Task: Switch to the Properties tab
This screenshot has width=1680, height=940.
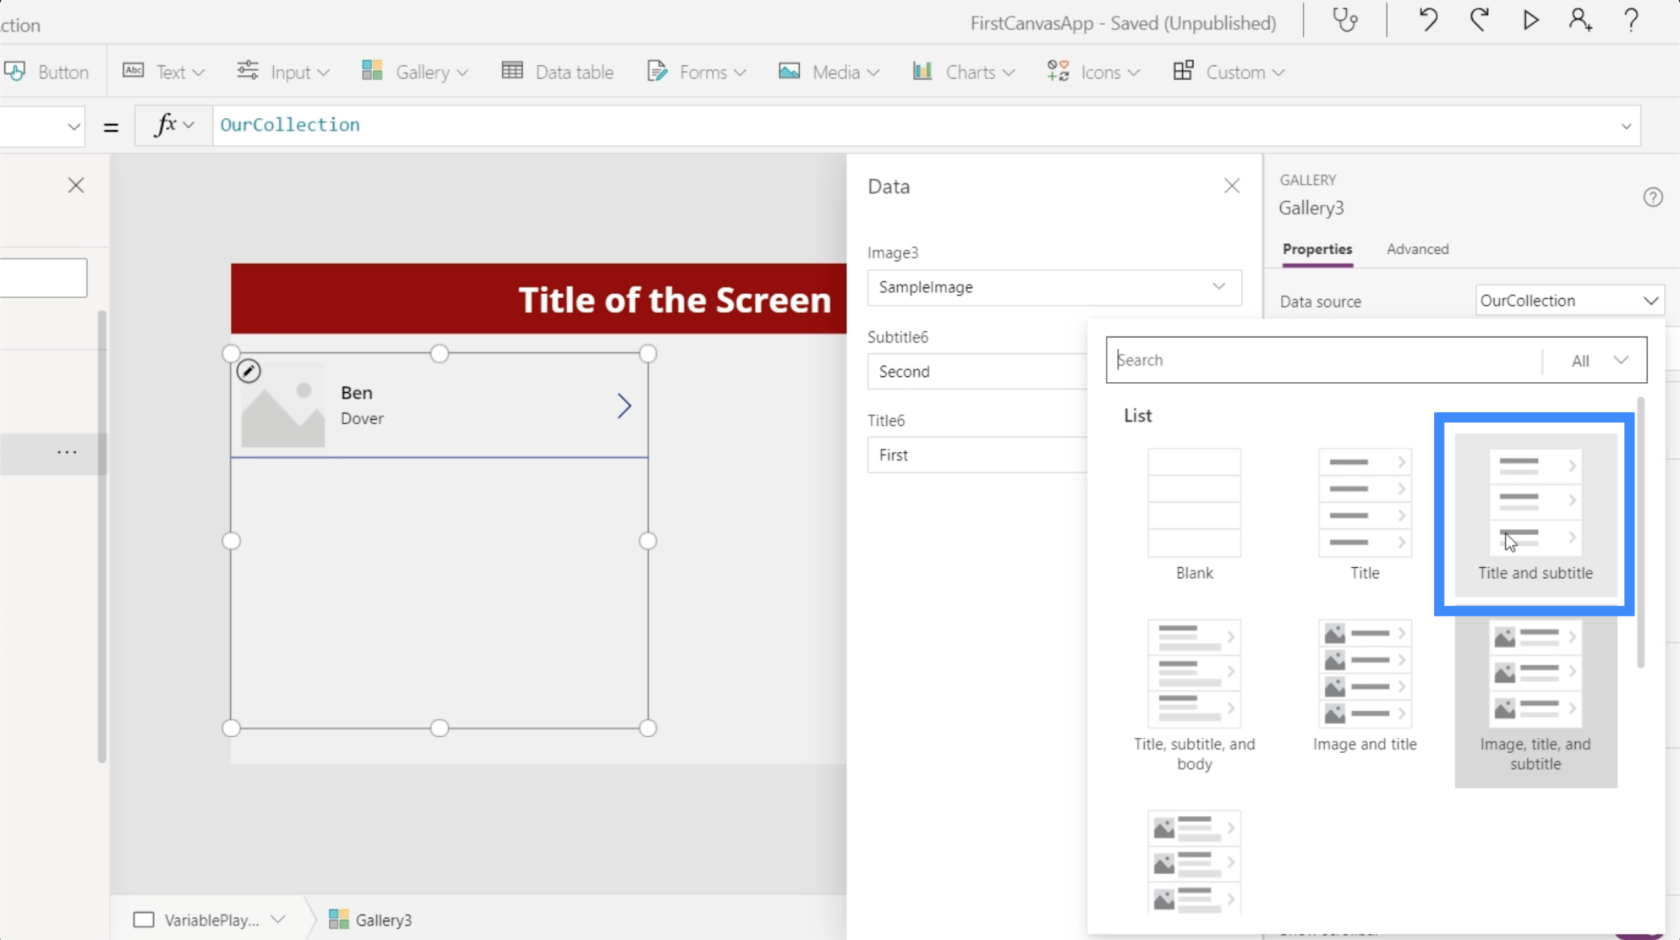Action: [x=1317, y=249]
